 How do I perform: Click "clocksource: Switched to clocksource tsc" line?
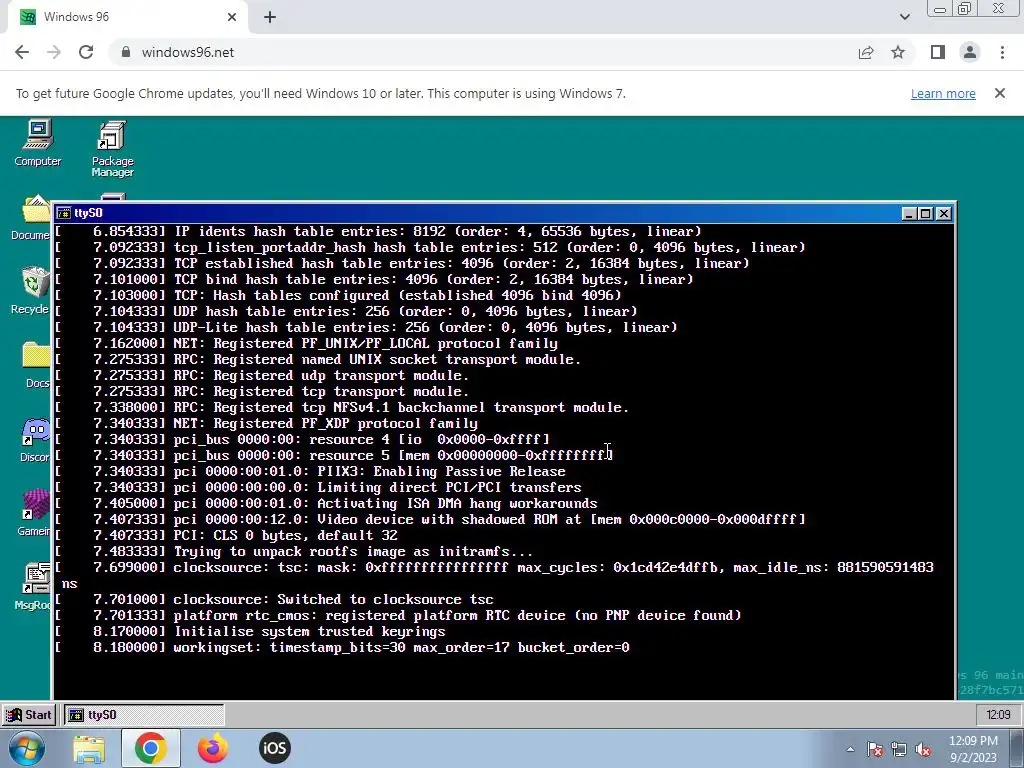[x=334, y=600]
